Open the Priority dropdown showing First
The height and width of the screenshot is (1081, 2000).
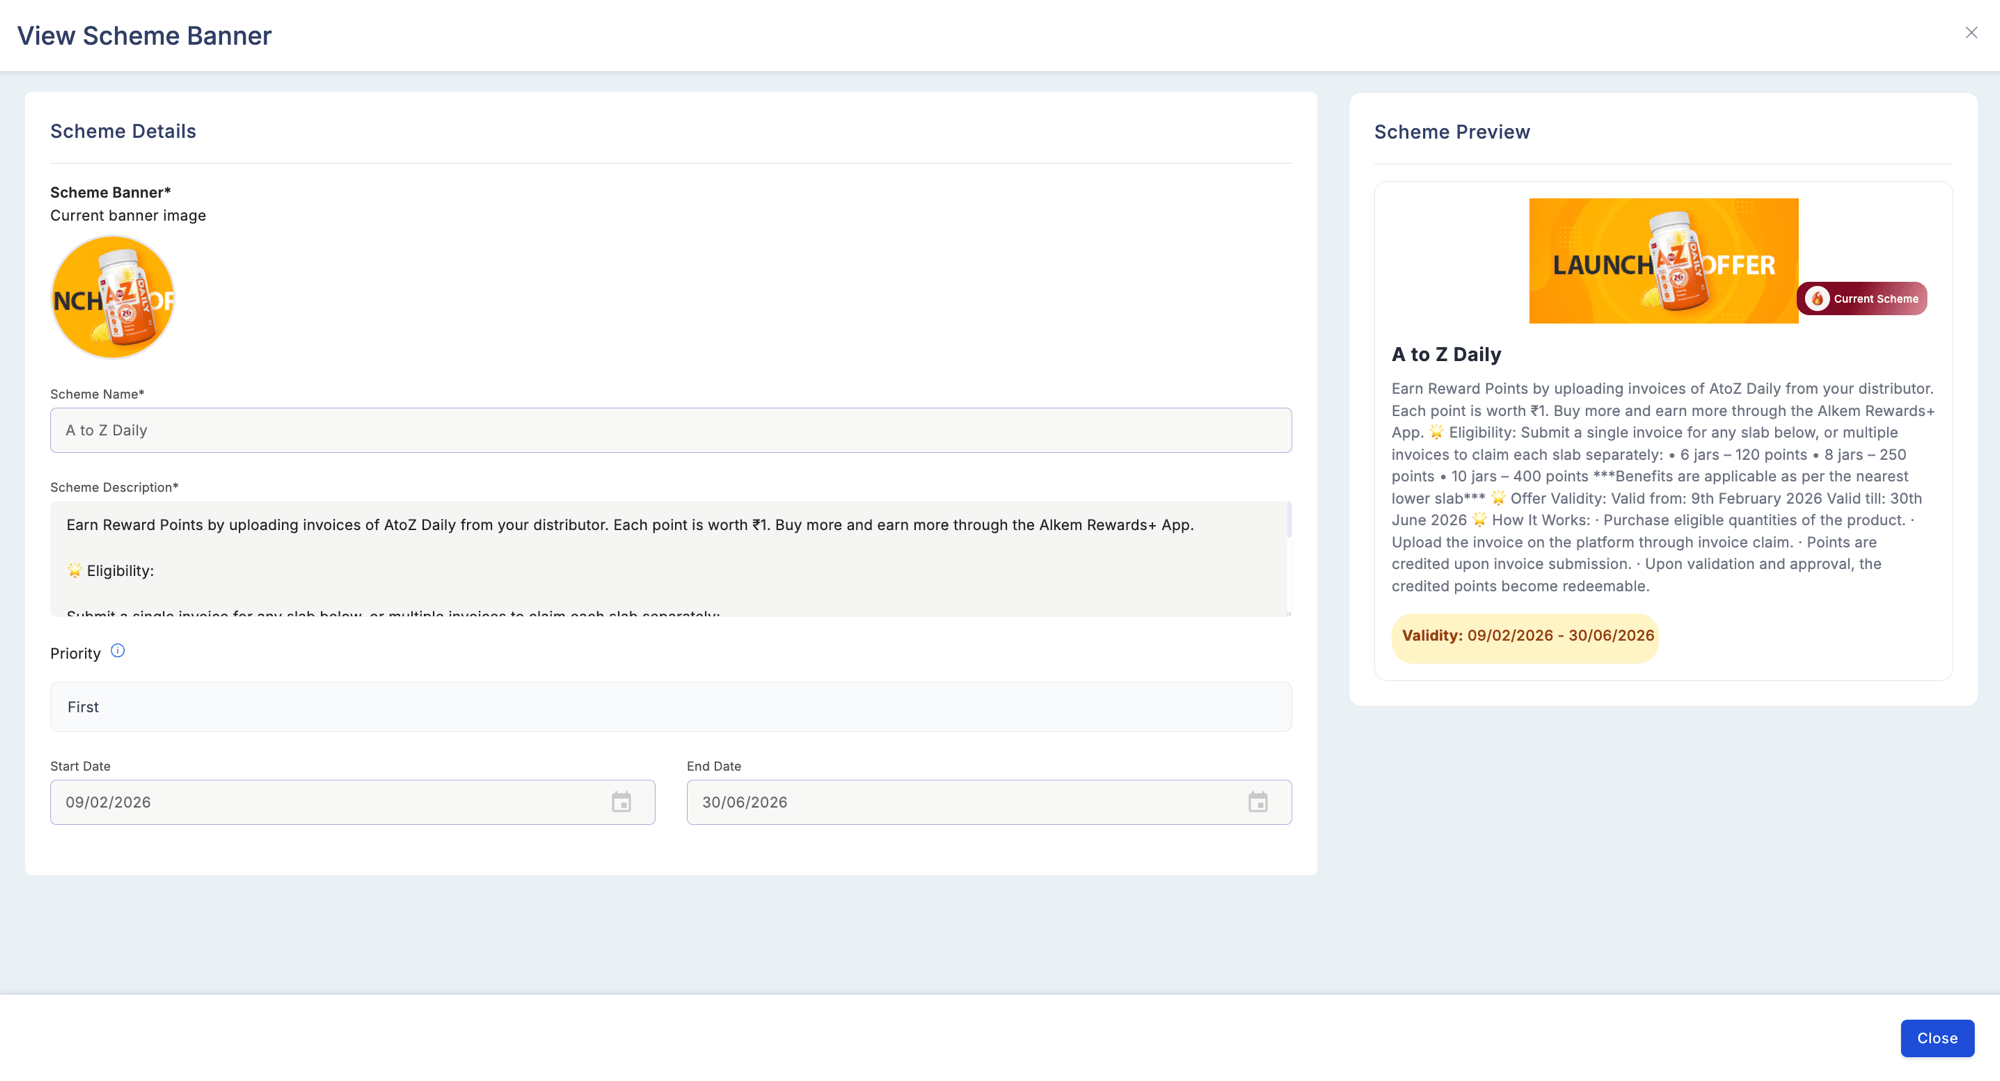[x=671, y=707]
